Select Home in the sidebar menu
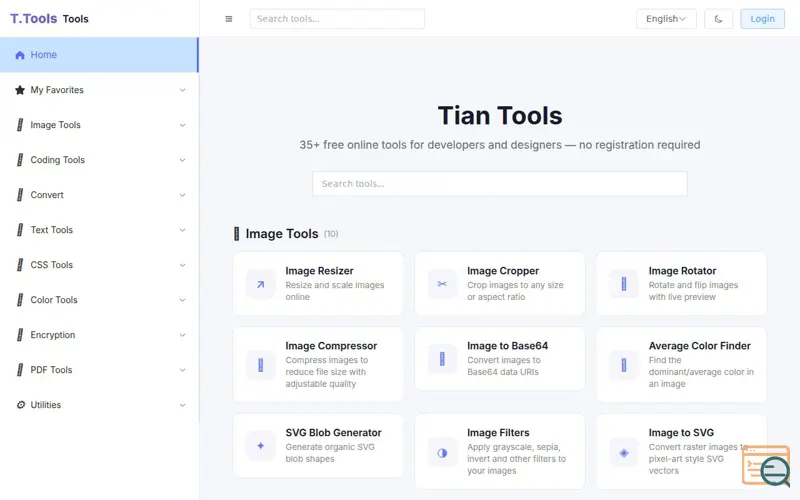Viewport: 800px width, 500px height. tap(99, 55)
